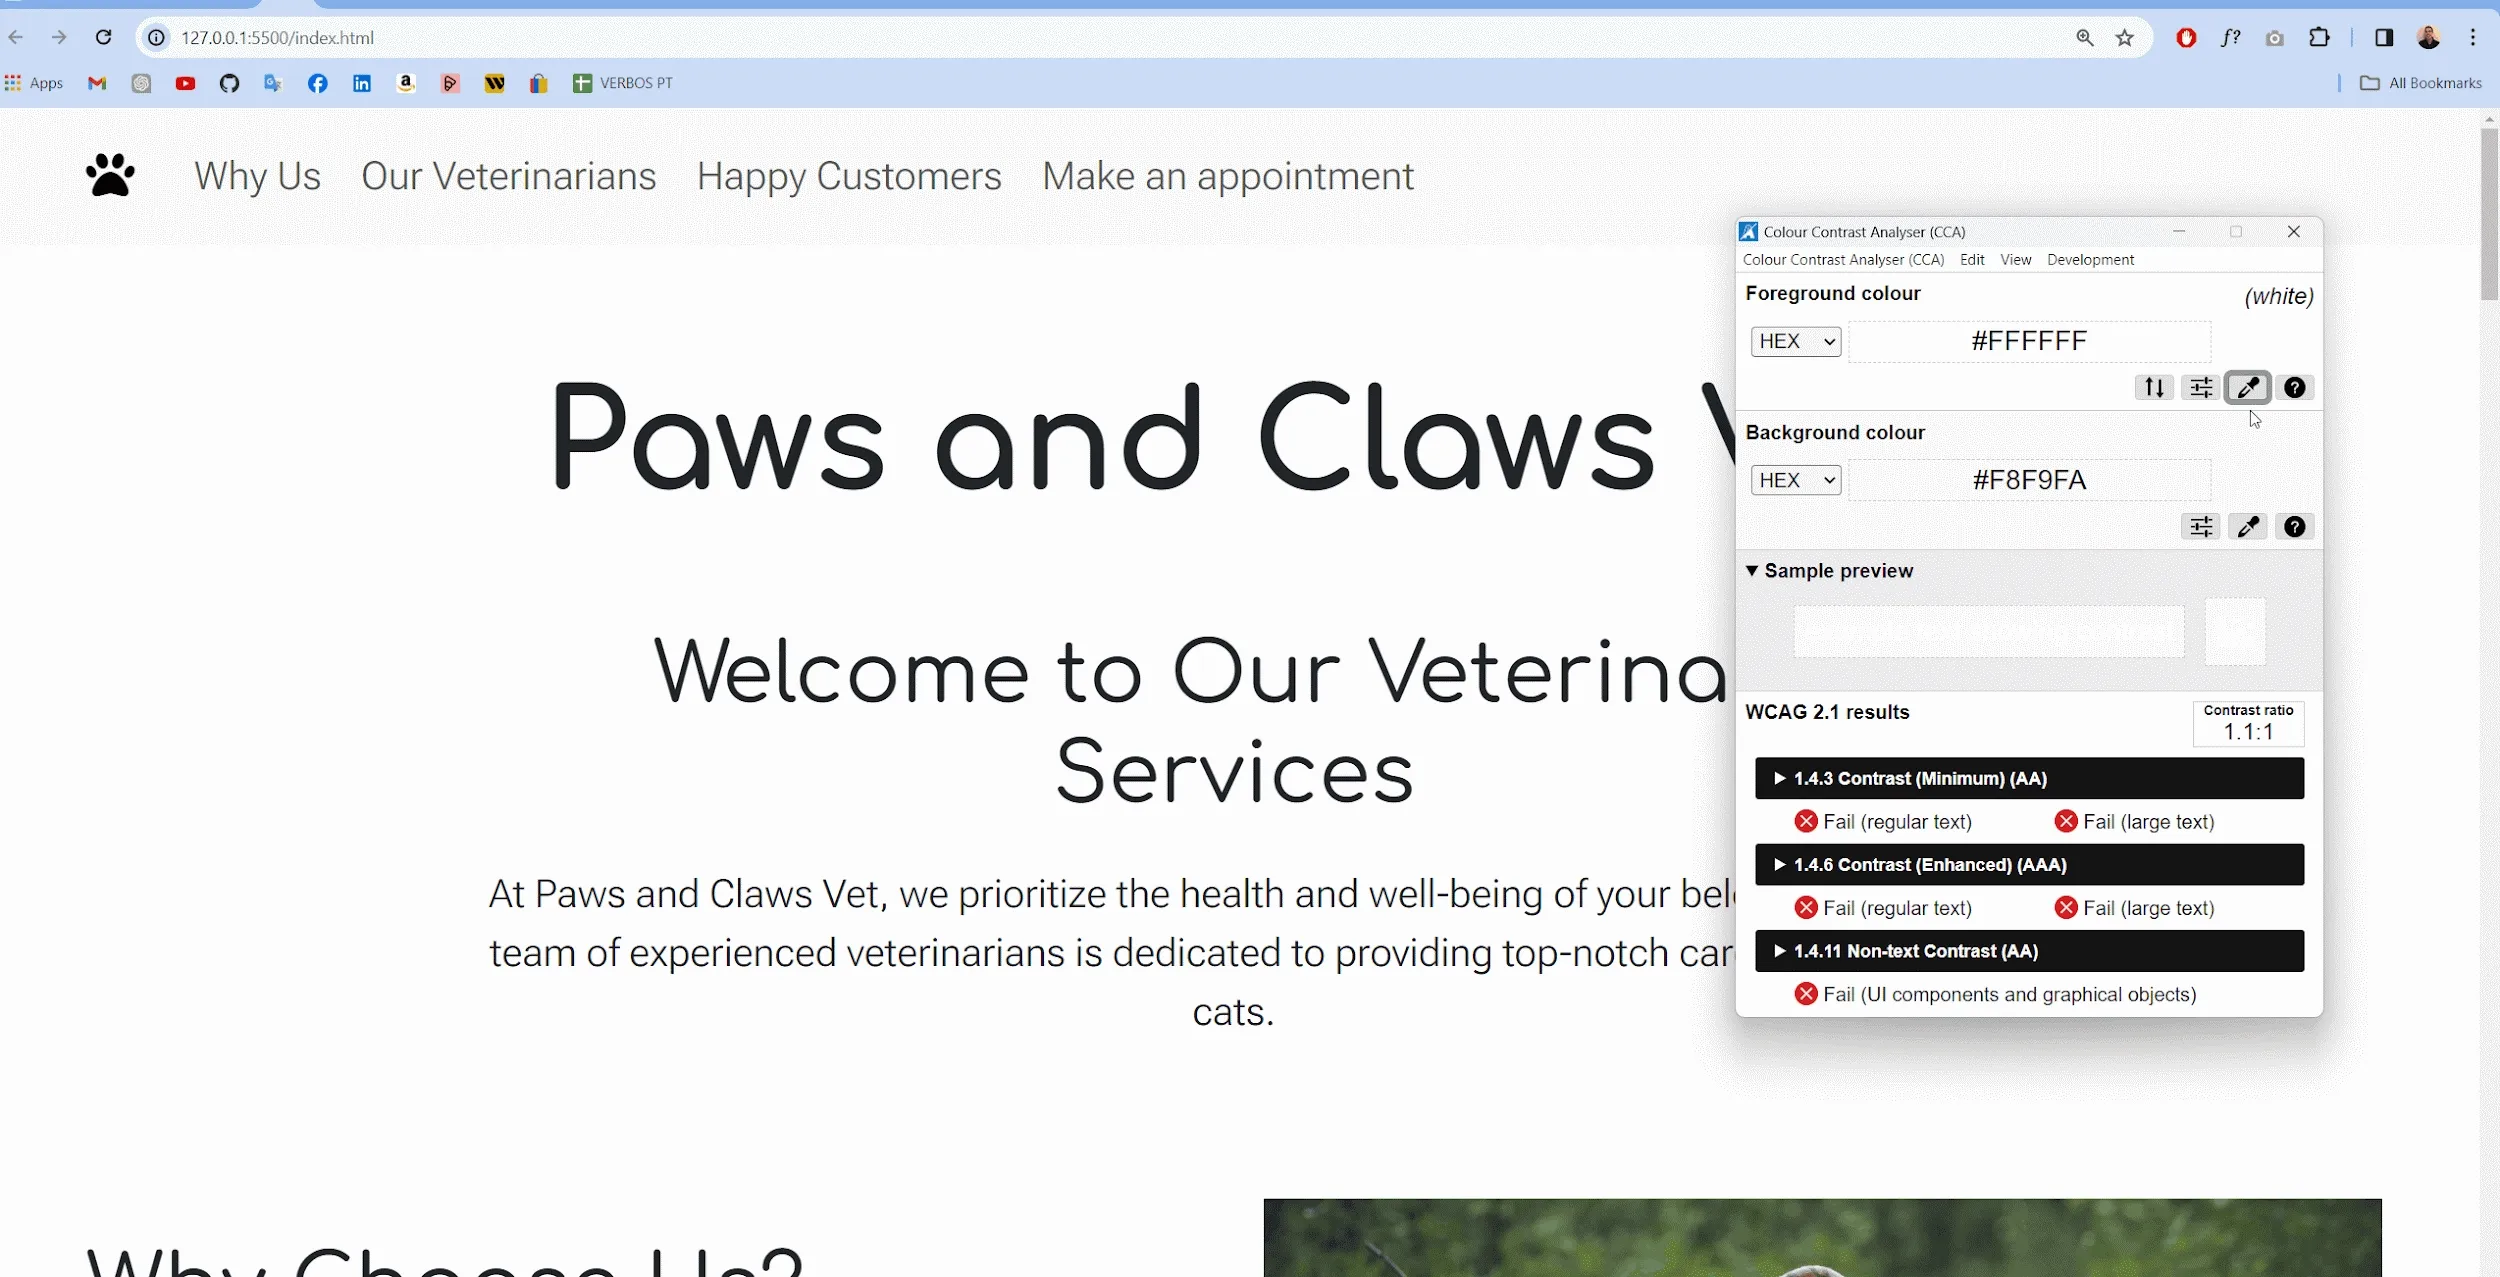Click the CCA logo icon in the title bar

point(1748,230)
